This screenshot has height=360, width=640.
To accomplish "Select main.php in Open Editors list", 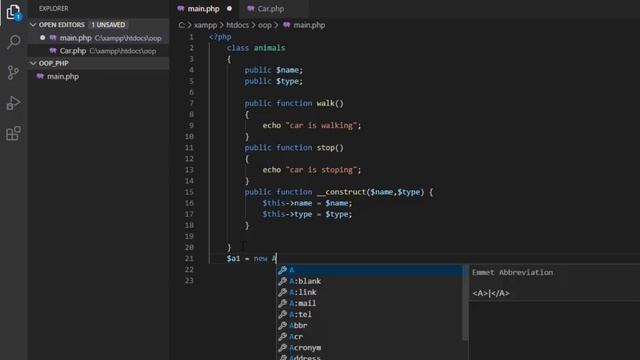I will (x=98, y=38).
